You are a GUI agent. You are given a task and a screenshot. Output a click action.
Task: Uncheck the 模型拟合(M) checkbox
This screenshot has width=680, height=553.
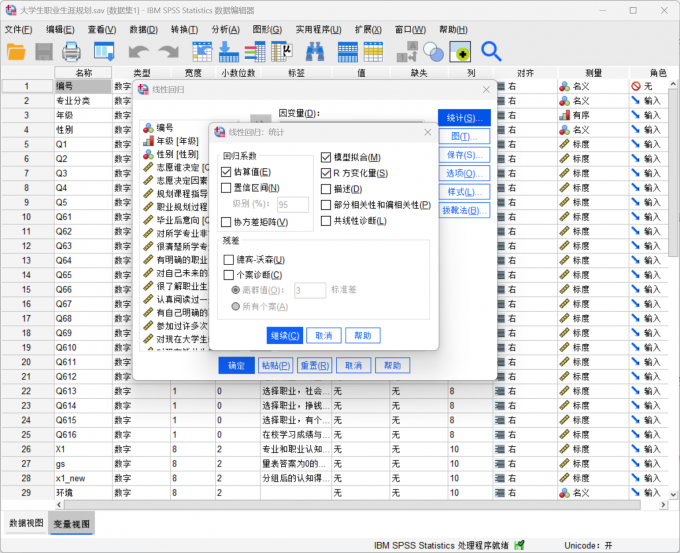pyautogui.click(x=326, y=157)
